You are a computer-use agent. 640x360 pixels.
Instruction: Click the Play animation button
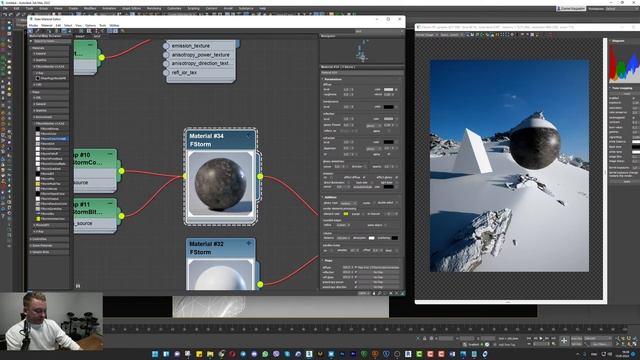(541, 338)
